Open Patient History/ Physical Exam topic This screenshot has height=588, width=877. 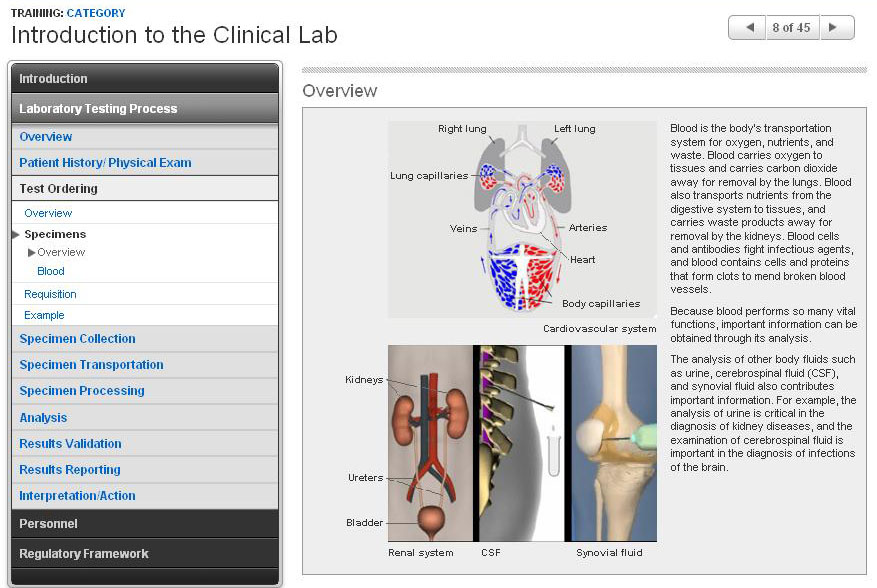[x=105, y=163]
